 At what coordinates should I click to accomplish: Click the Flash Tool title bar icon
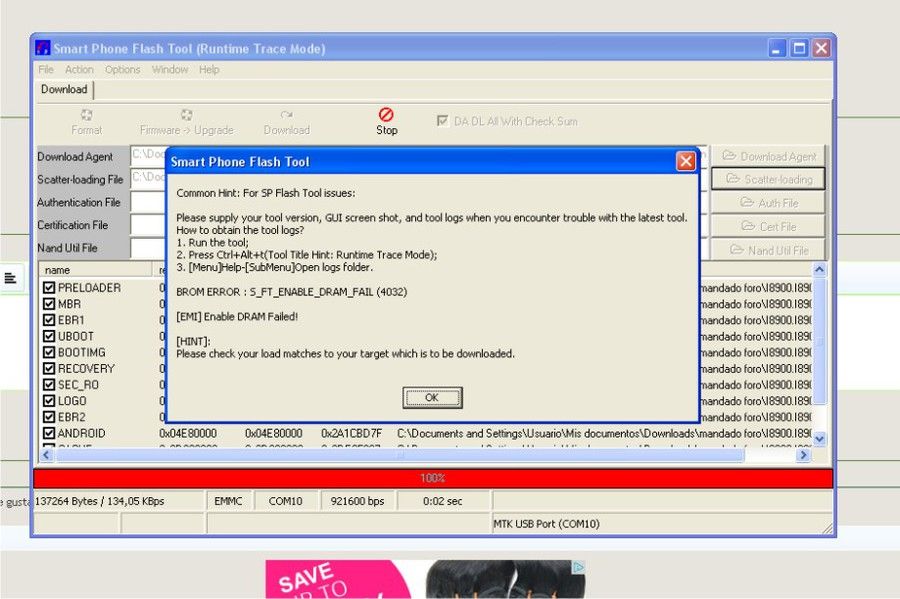42,48
